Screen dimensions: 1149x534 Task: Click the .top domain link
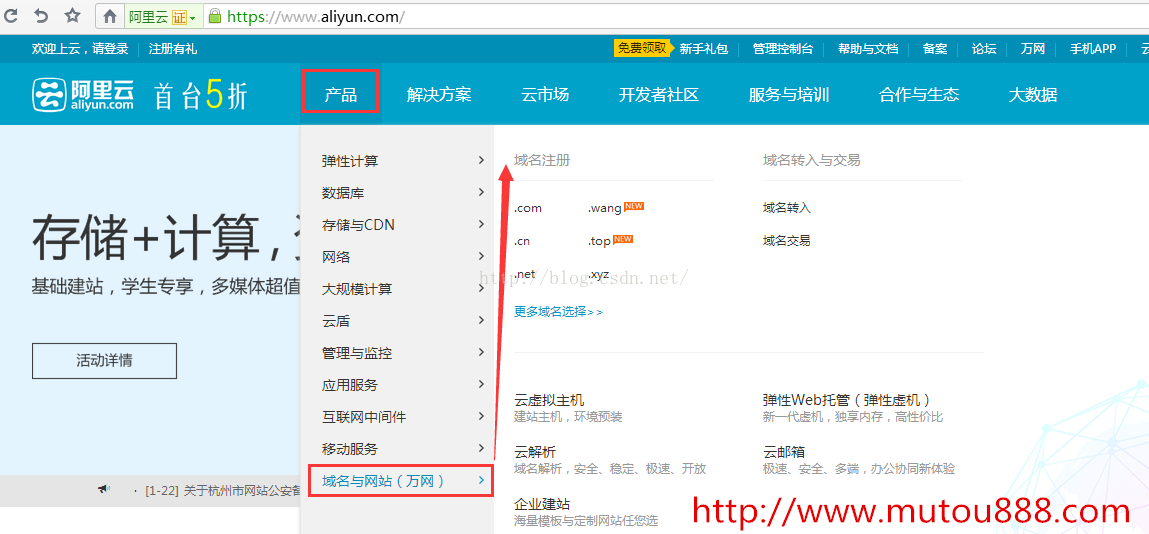(x=599, y=241)
